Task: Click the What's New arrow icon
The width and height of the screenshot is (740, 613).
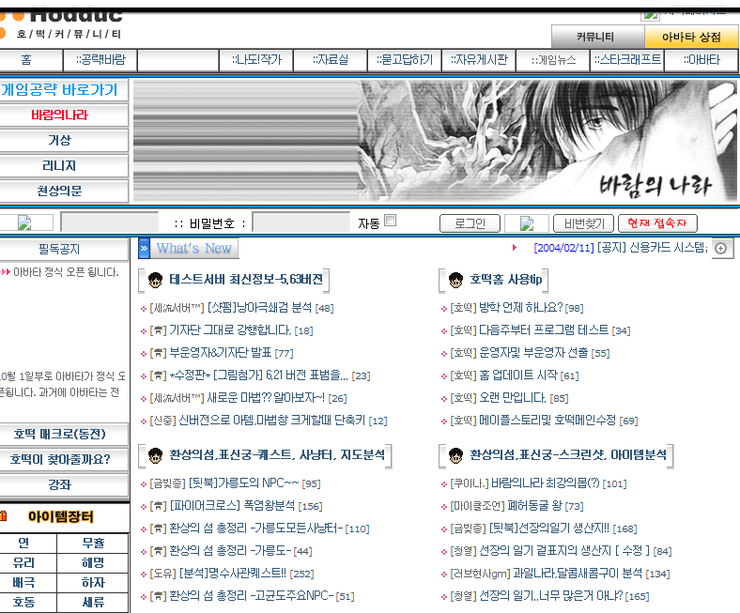Action: (x=144, y=248)
